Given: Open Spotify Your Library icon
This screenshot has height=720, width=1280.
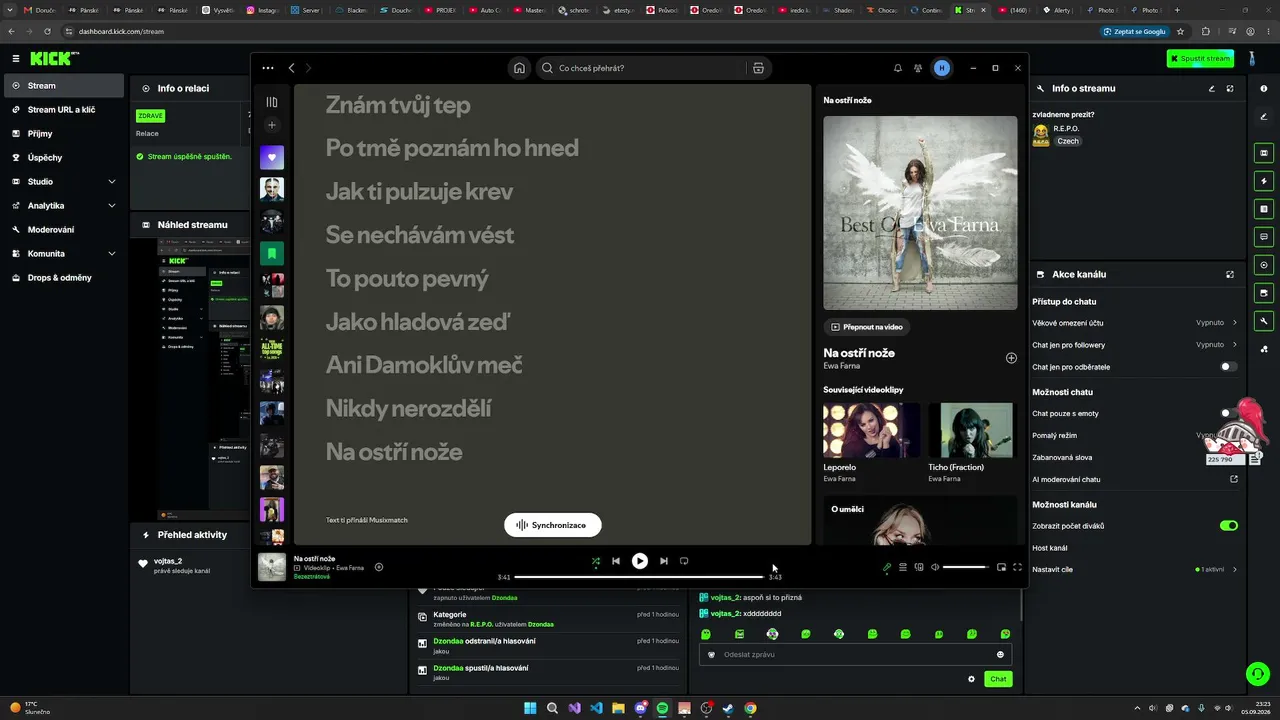Looking at the screenshot, I should (271, 102).
